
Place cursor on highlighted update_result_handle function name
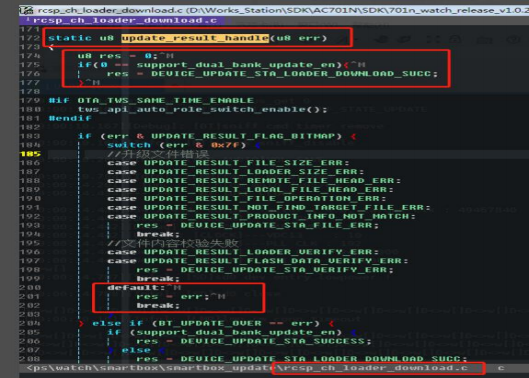point(195,38)
